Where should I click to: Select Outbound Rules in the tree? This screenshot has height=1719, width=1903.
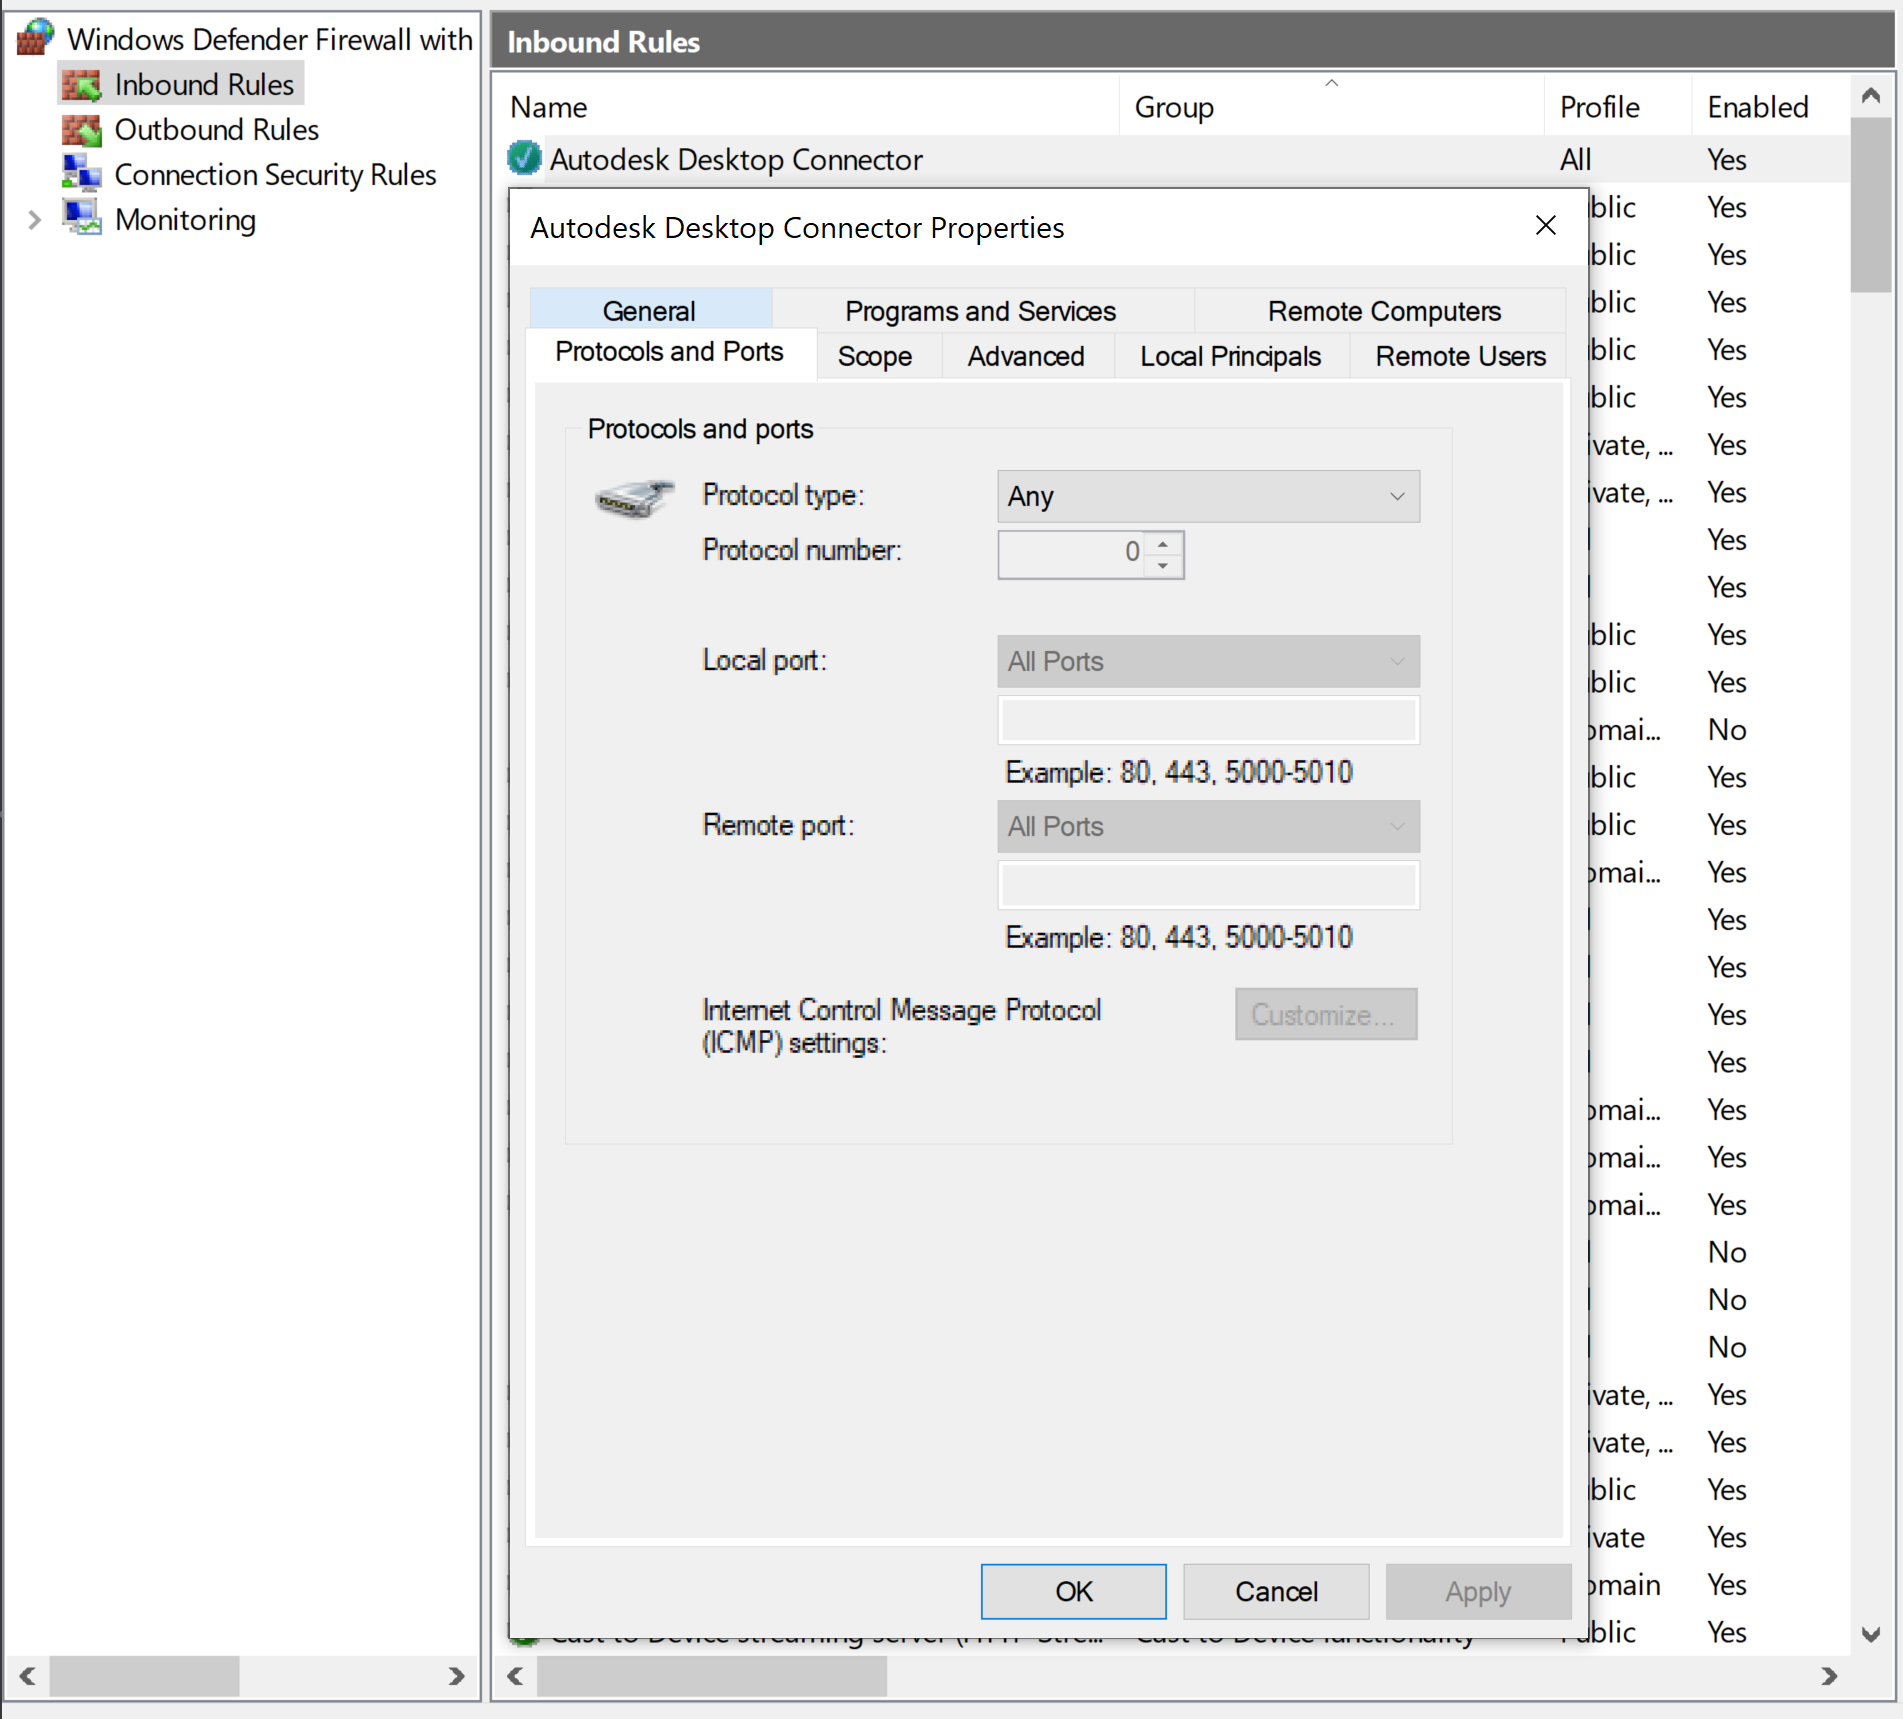pyautogui.click(x=217, y=130)
